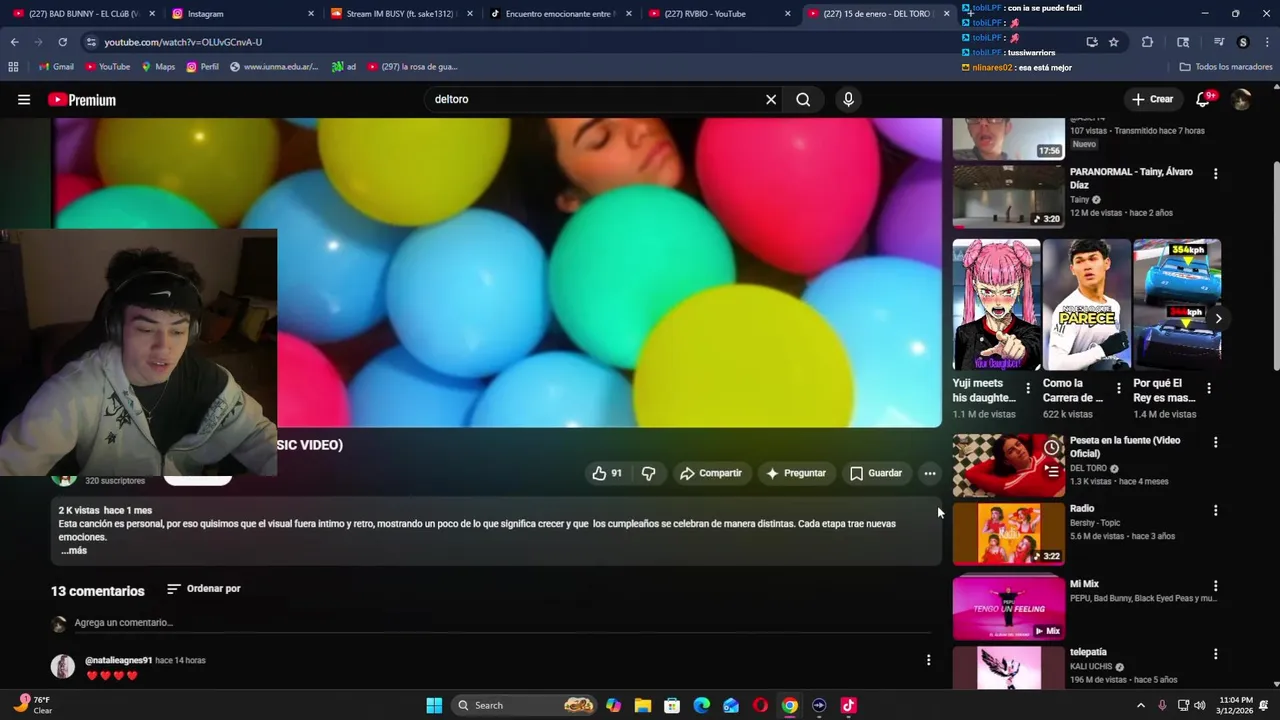Open options for telepatía suggestion
Viewport: 1280px width, 720px height.
click(1215, 654)
